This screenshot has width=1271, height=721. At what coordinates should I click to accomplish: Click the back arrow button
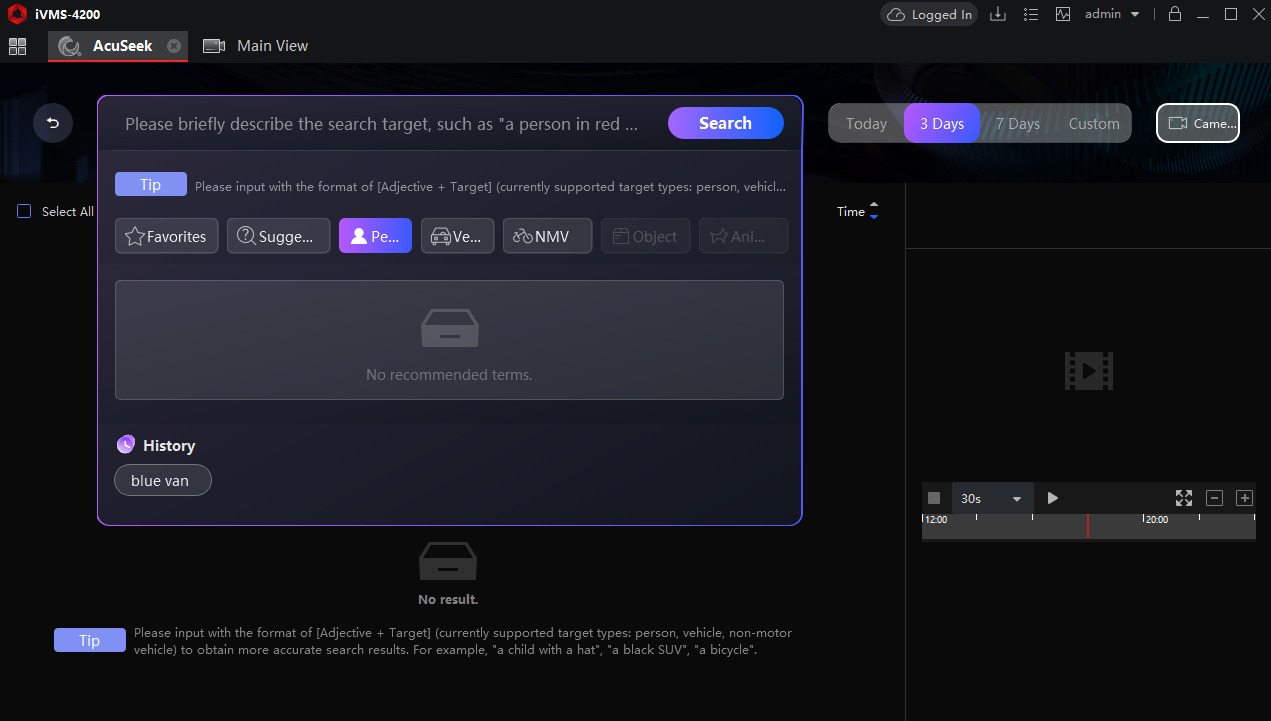pyautogui.click(x=53, y=124)
